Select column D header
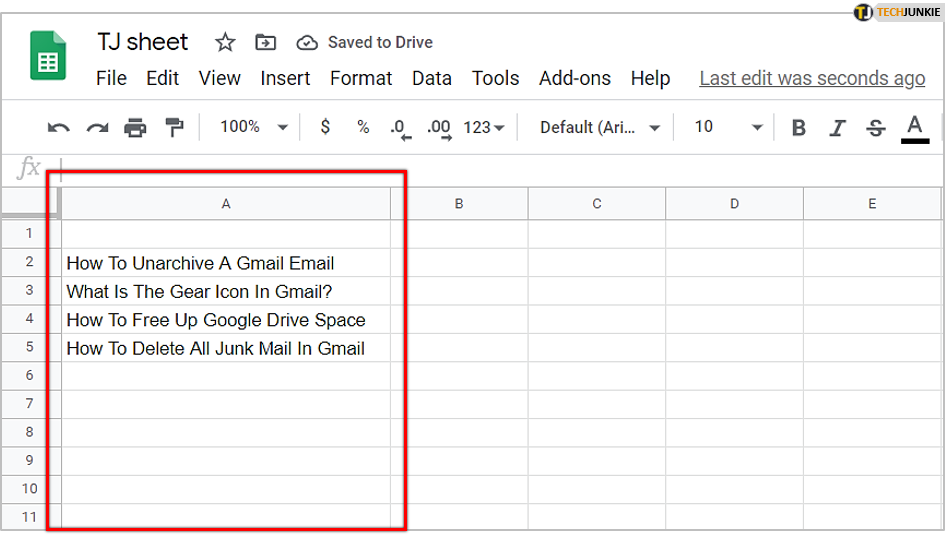The image size is (948, 536). [x=735, y=204]
